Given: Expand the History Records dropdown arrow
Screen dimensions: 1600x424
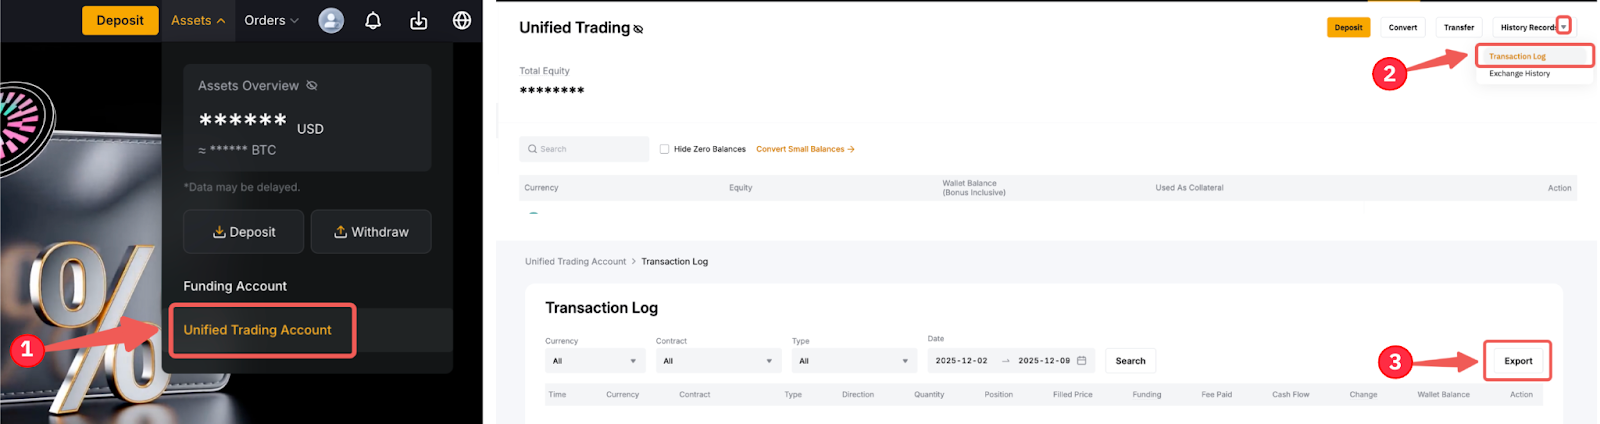Looking at the screenshot, I should pyautogui.click(x=1564, y=27).
